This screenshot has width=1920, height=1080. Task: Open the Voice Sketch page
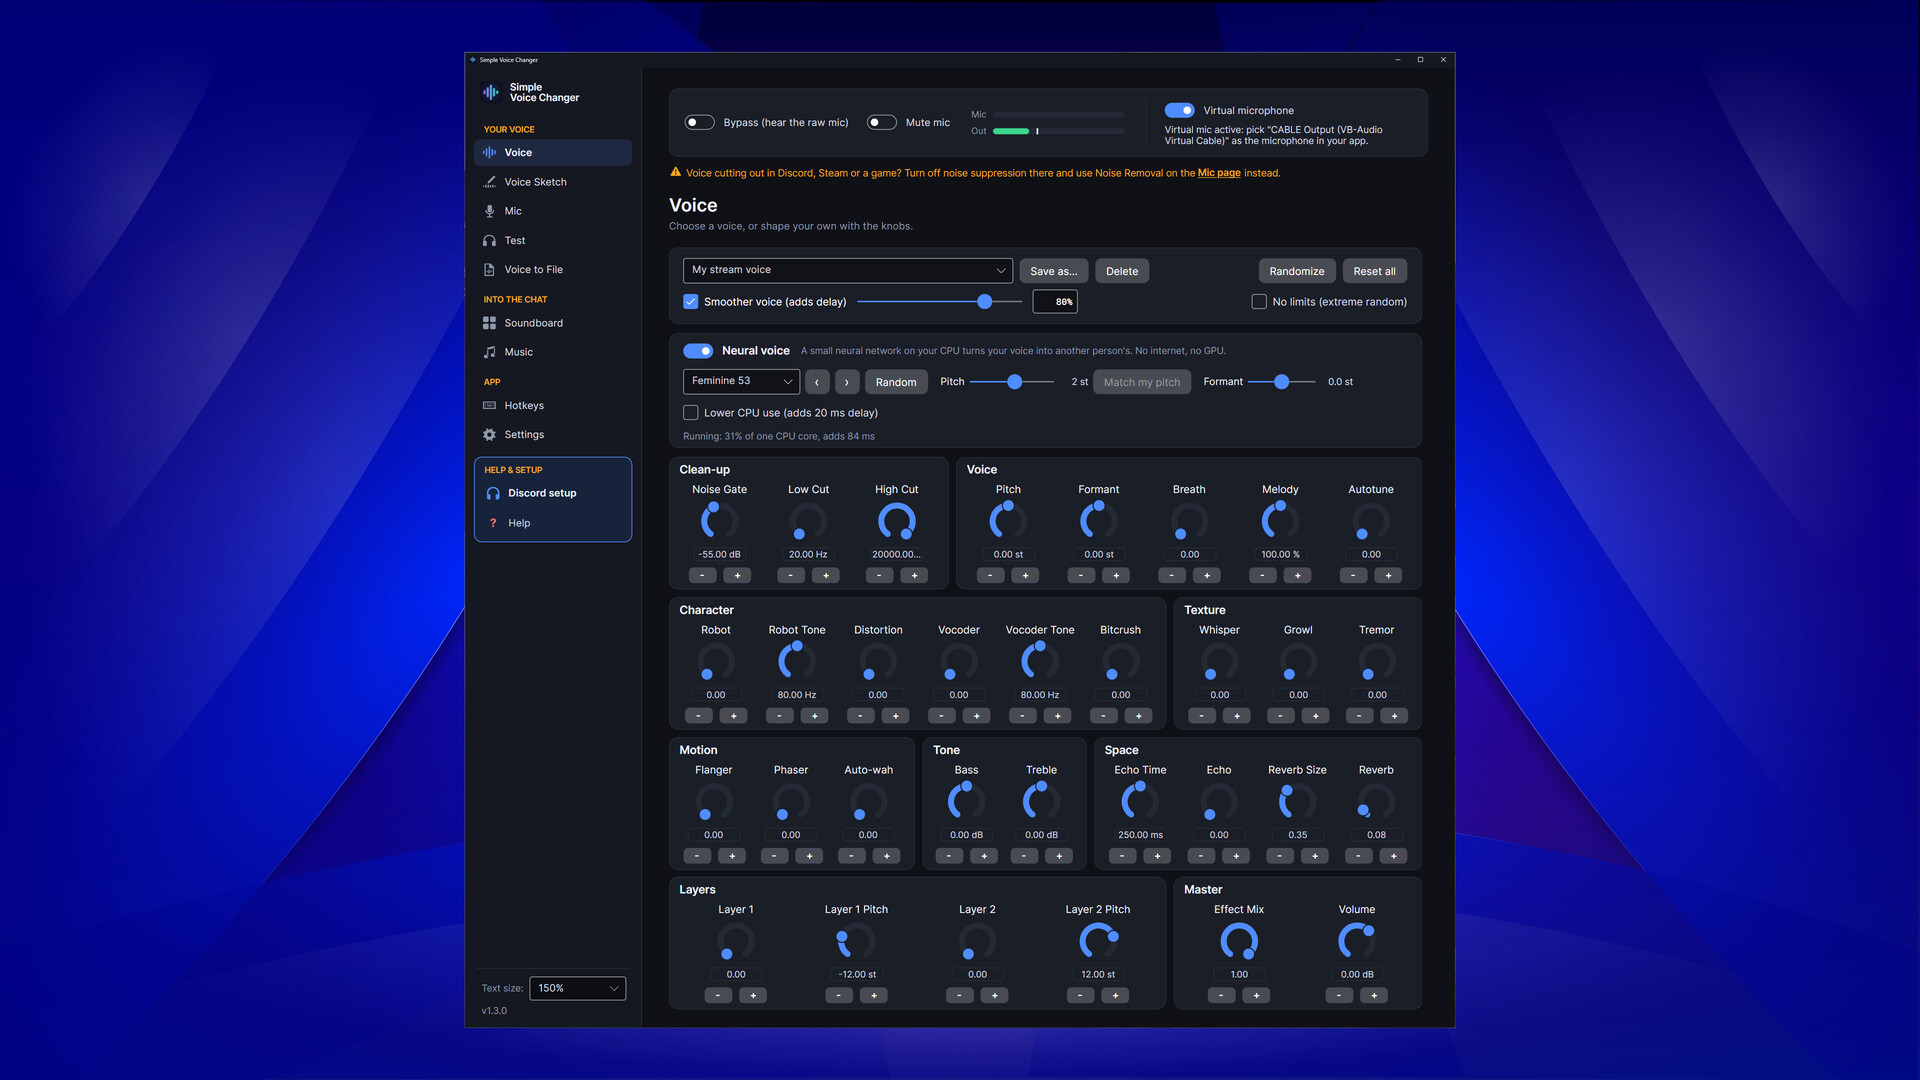tap(552, 182)
